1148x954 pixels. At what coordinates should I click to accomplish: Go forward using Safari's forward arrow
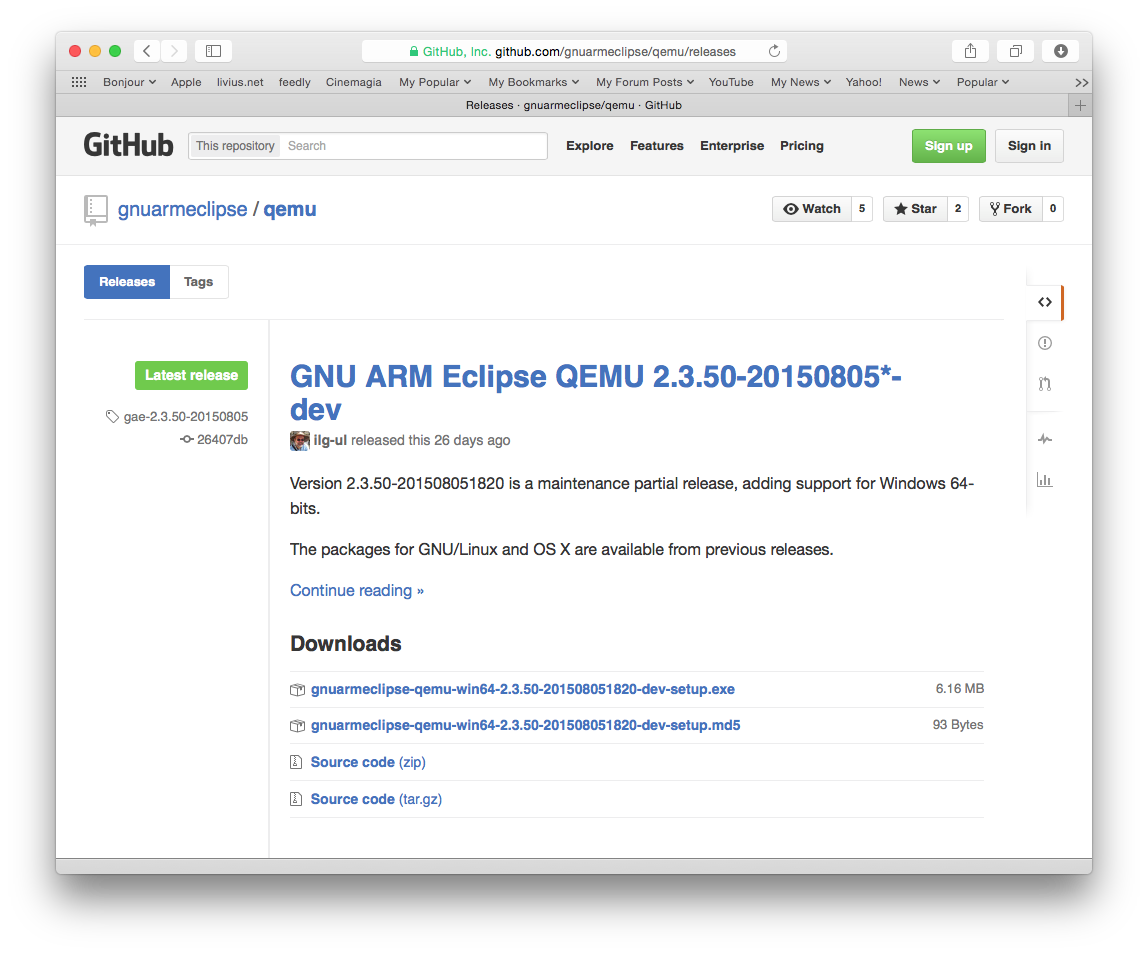point(174,51)
